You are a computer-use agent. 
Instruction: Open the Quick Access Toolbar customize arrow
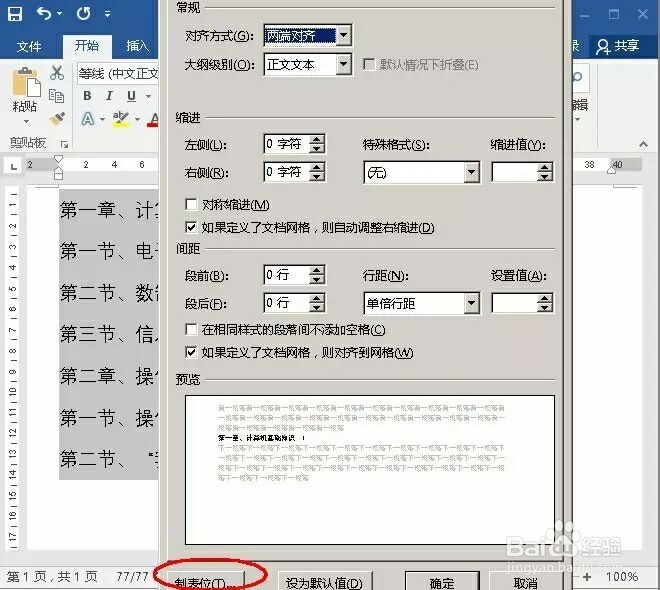108,14
